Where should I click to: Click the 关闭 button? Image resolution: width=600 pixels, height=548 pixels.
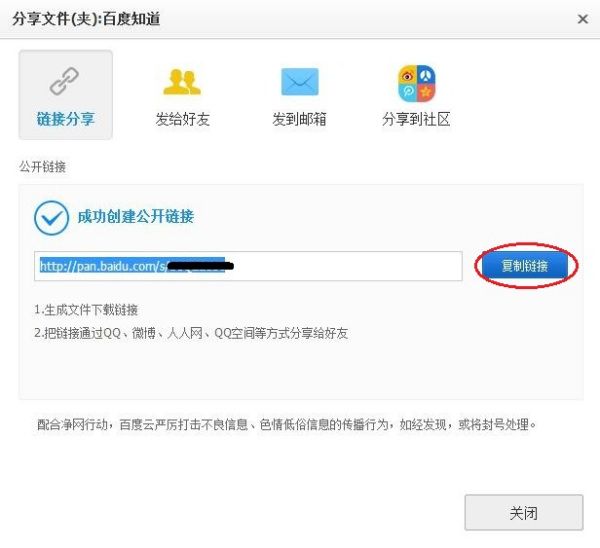524,512
